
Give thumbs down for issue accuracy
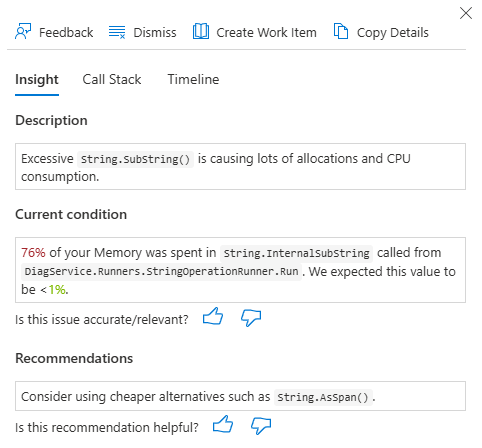coord(251,318)
